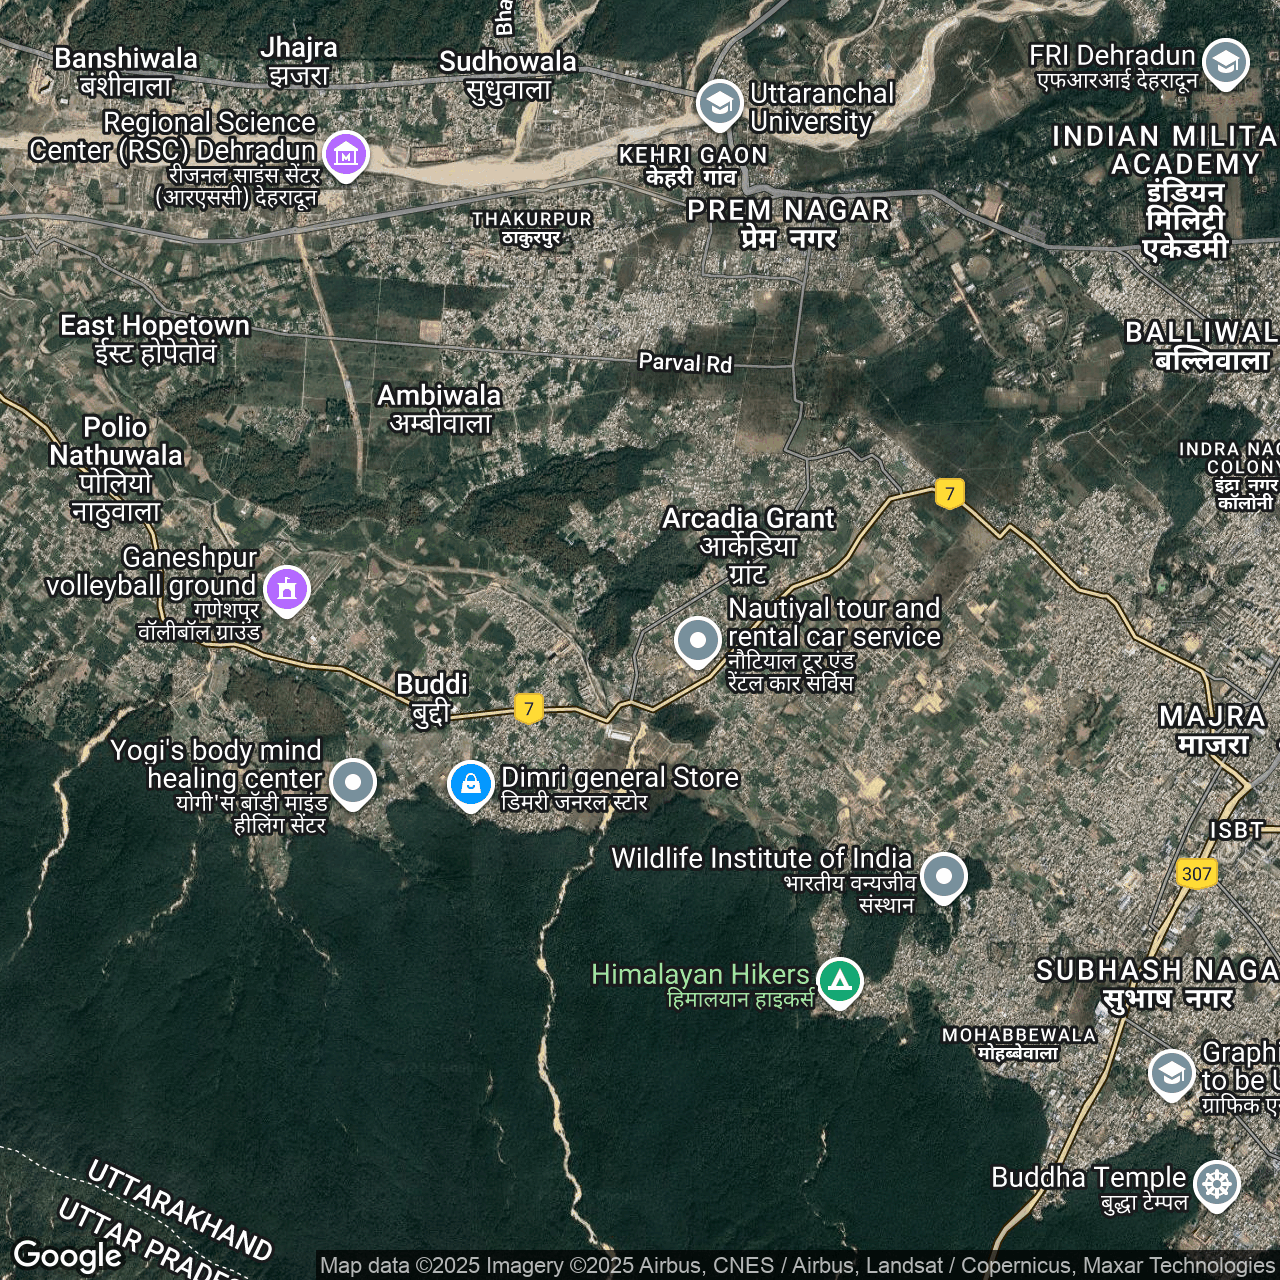Click the Buddha Temple dharma wheel pin

pos(1216,1184)
